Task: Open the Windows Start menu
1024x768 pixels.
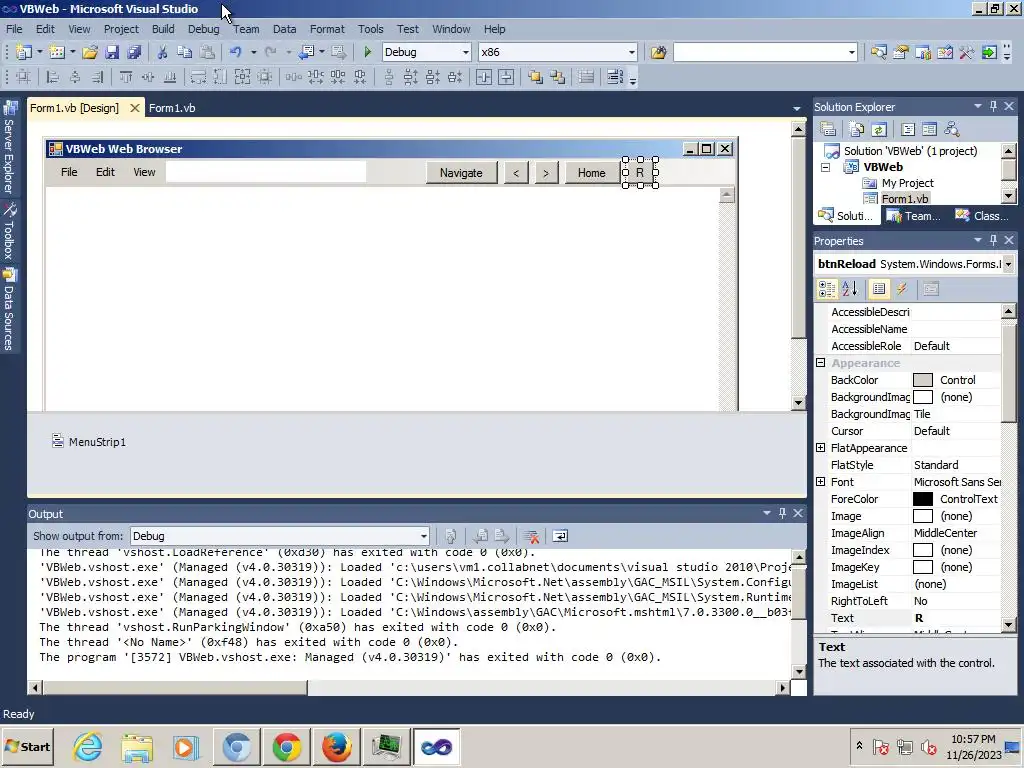Action: [x=27, y=747]
